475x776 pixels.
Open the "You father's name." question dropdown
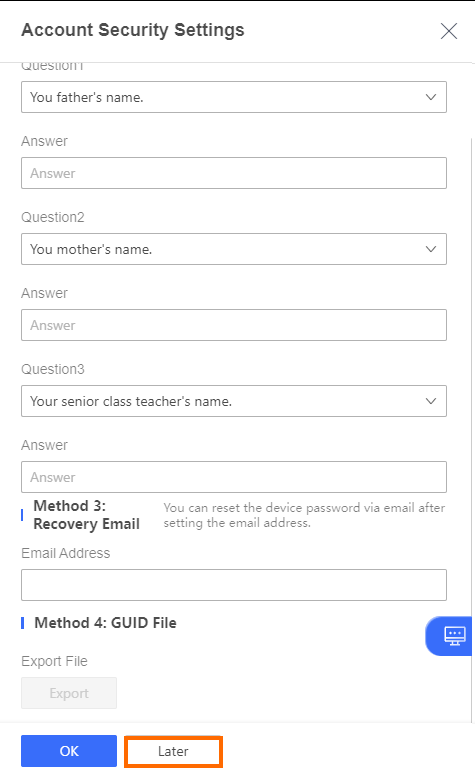[x=234, y=97]
